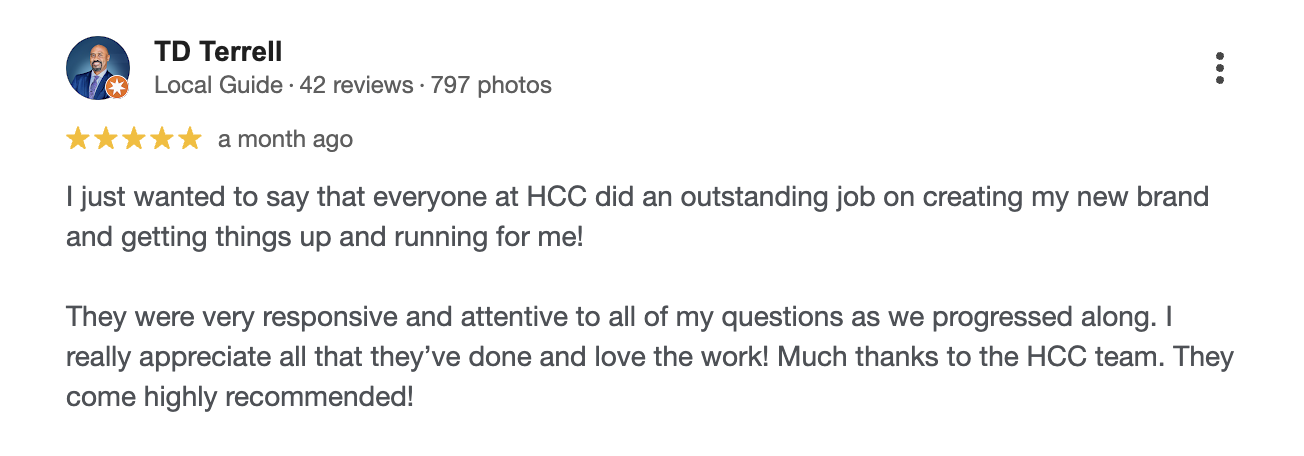Click the second star of the rating

[x=106, y=139]
